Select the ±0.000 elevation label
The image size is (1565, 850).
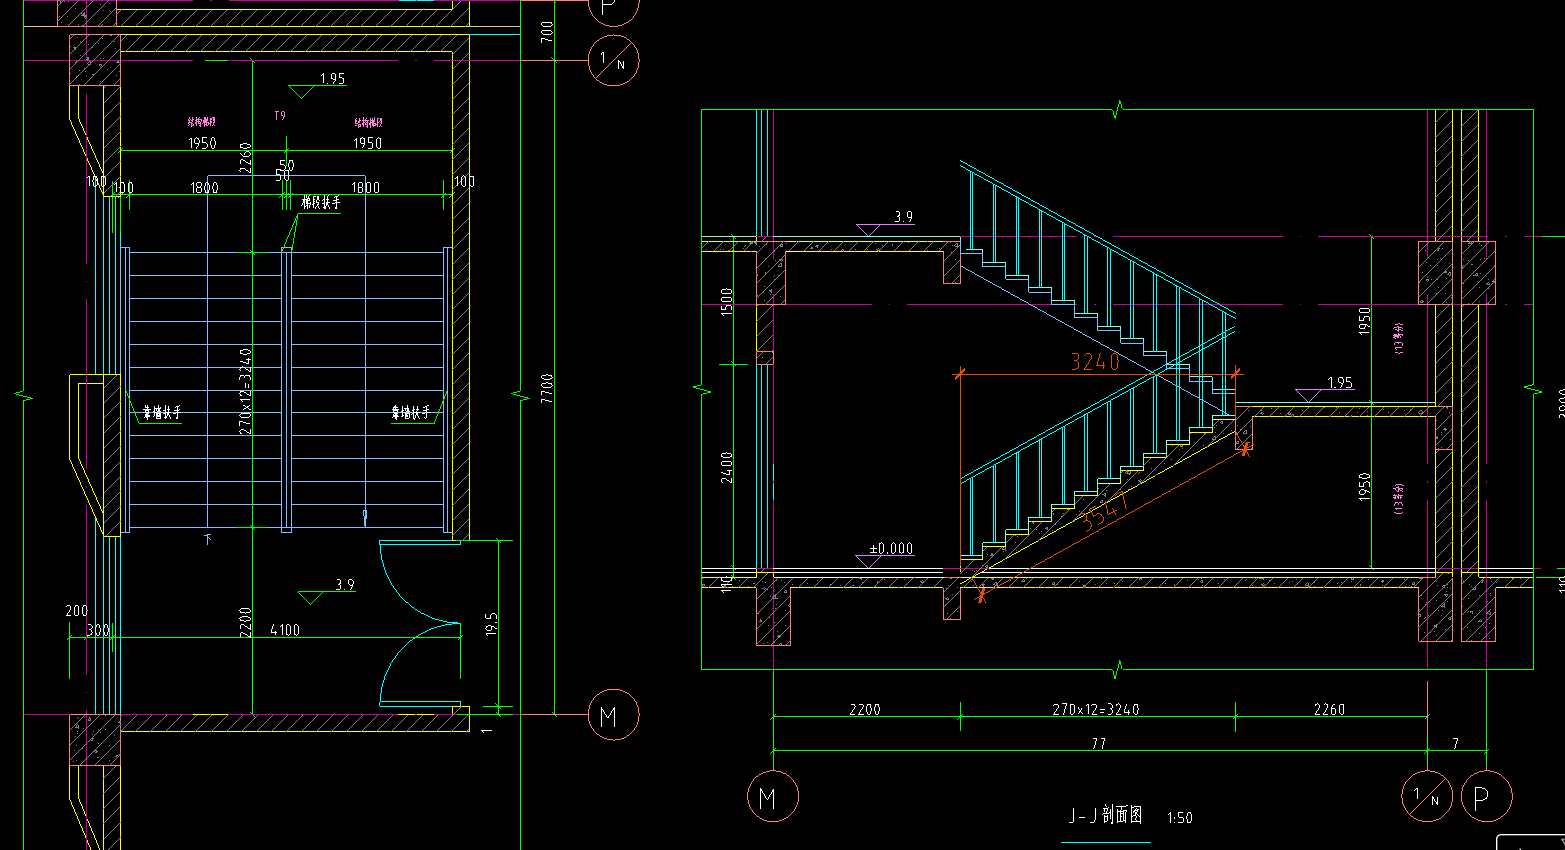[x=891, y=549]
